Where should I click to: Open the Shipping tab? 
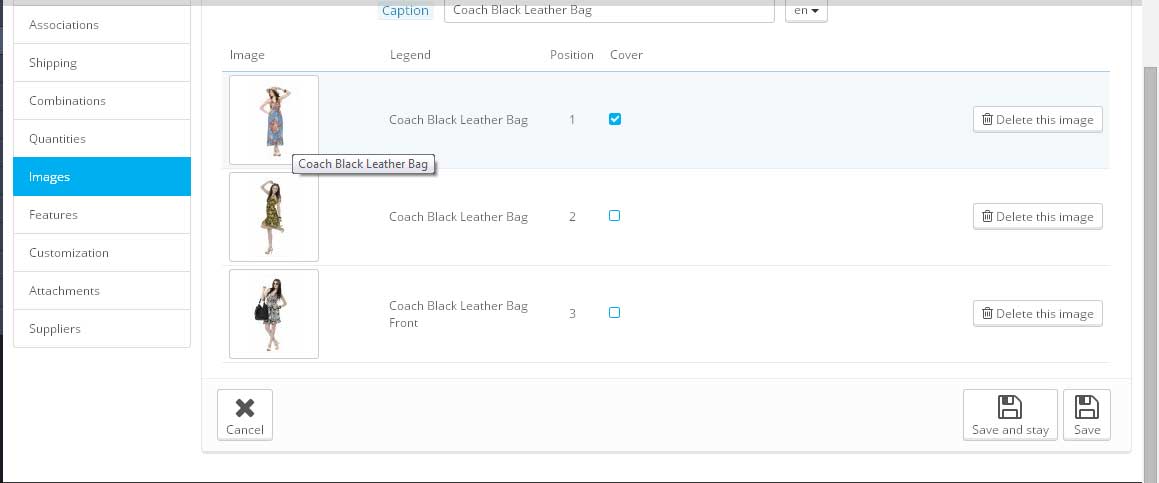(102, 63)
